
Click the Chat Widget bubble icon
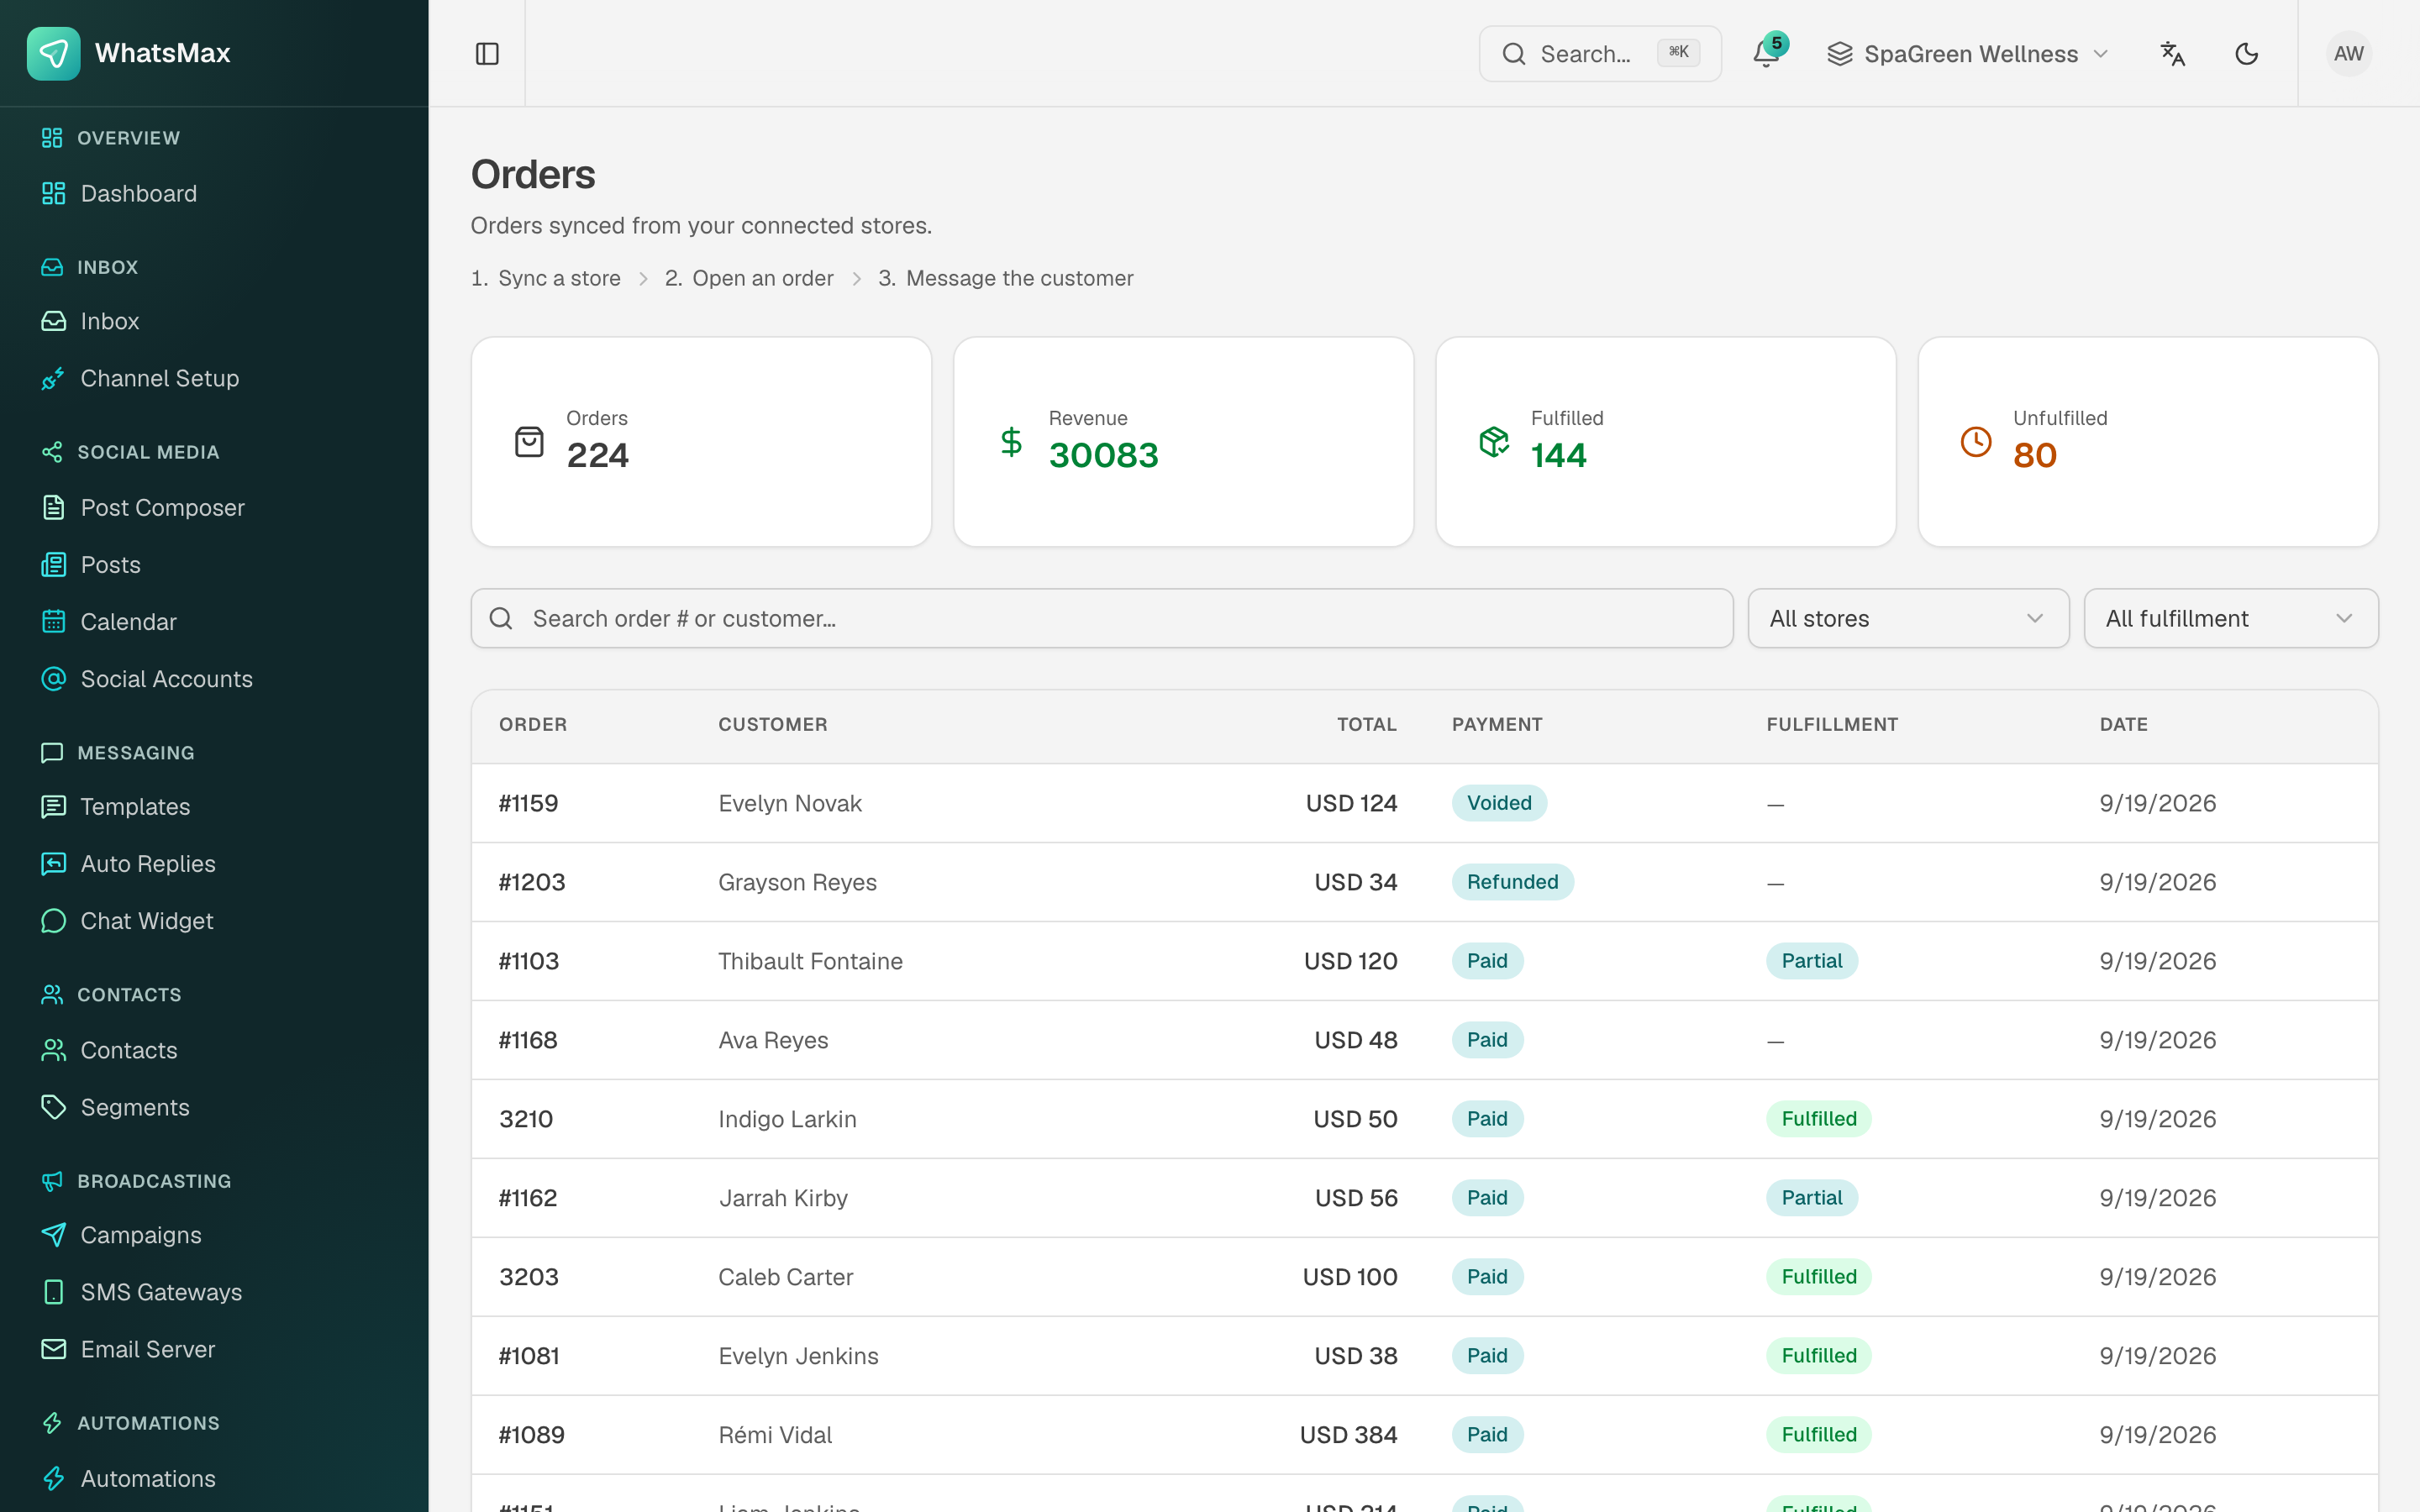click(53, 920)
